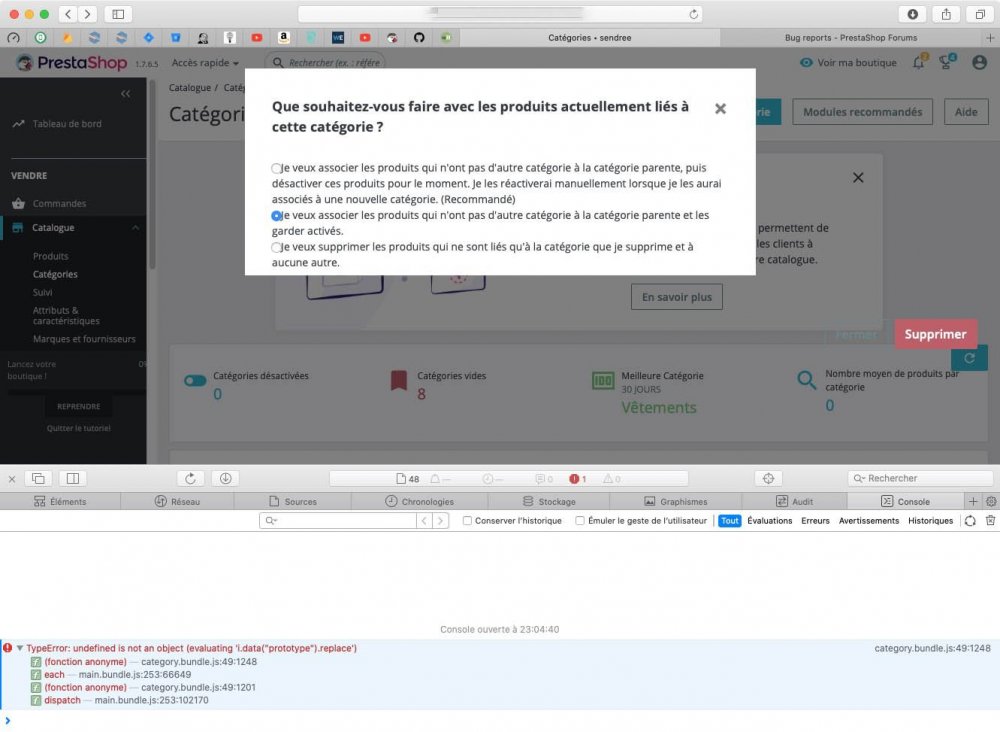This screenshot has height=732, width=1000.
Task: Close the Web Inspector panel
Action: pos(11,479)
